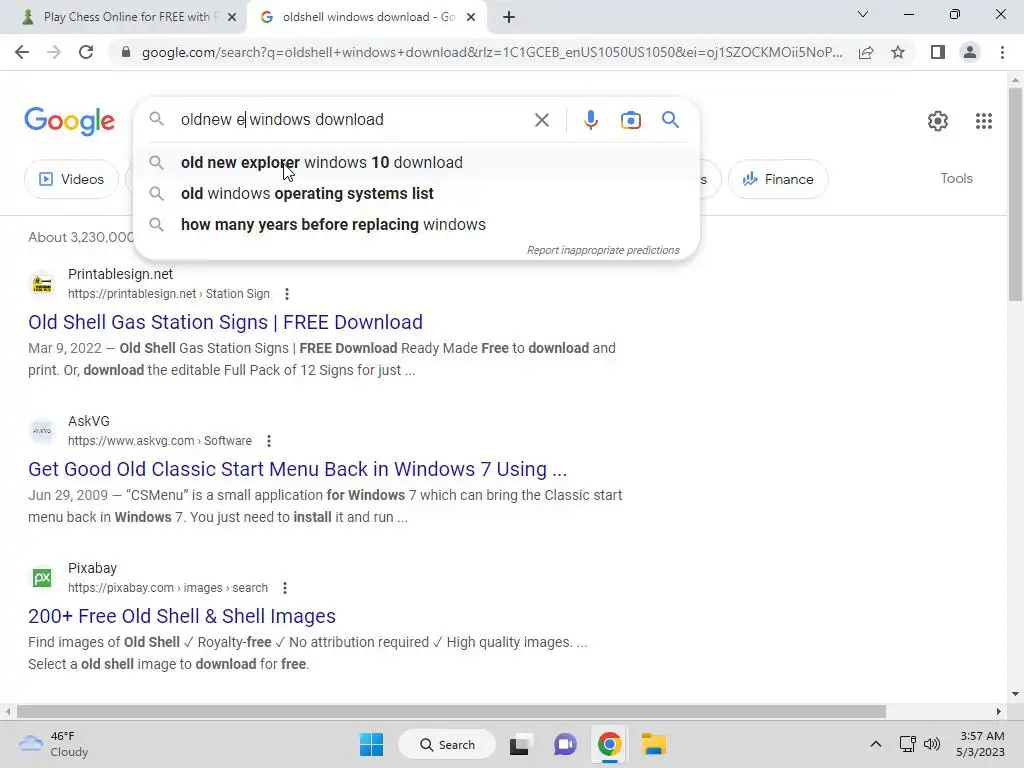Viewport: 1024px width, 768px height.
Task: Open 200+ Free Old Shell Images result
Action: (x=182, y=616)
